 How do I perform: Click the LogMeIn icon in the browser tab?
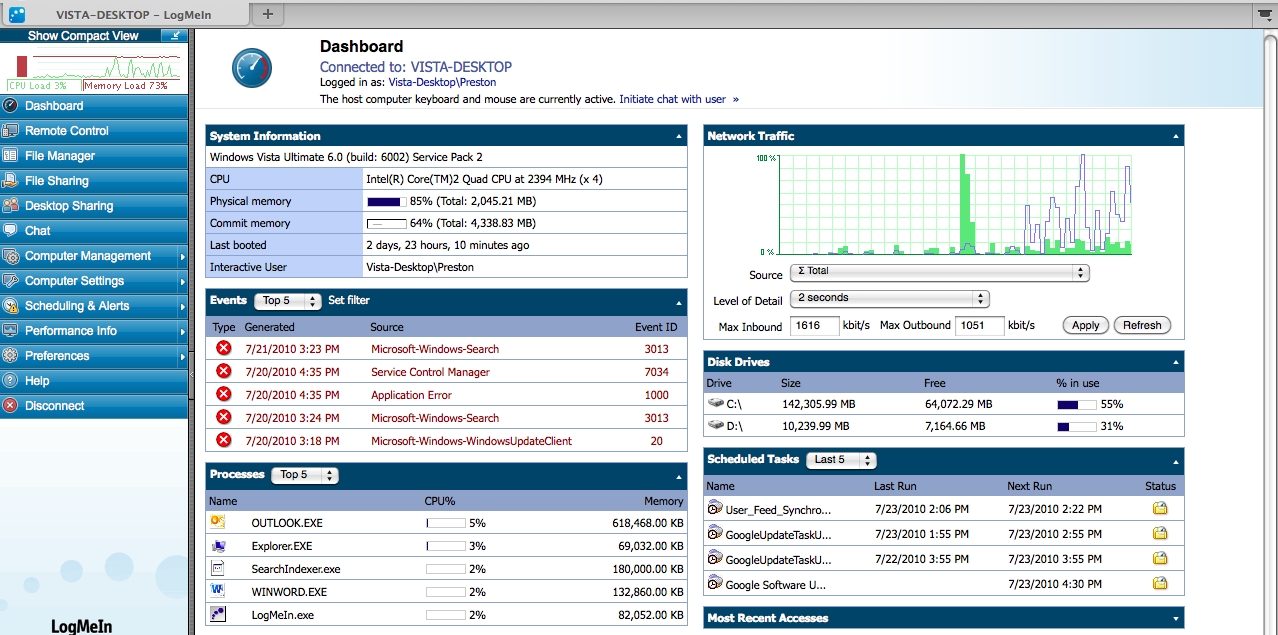[x=17, y=14]
